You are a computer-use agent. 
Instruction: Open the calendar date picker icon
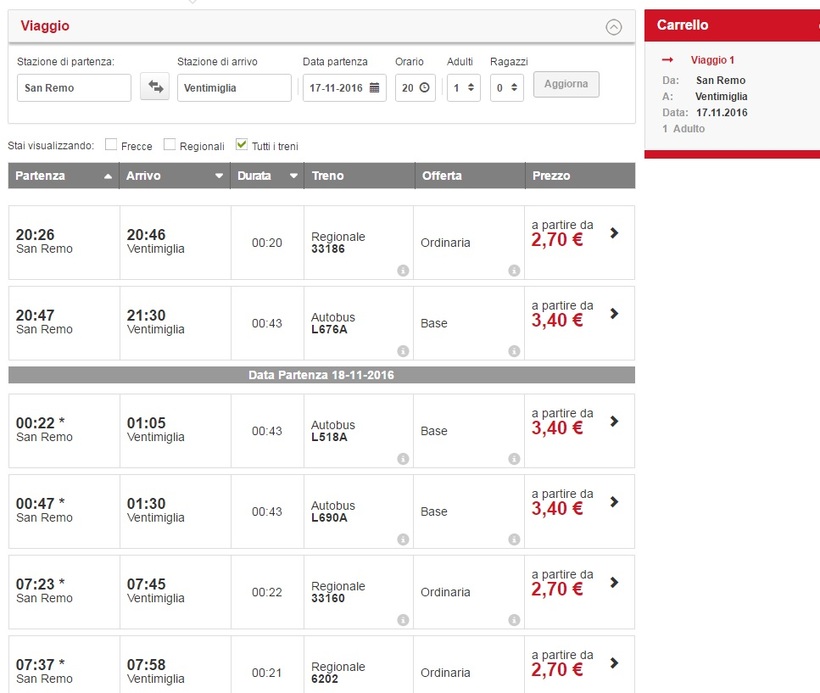375,88
